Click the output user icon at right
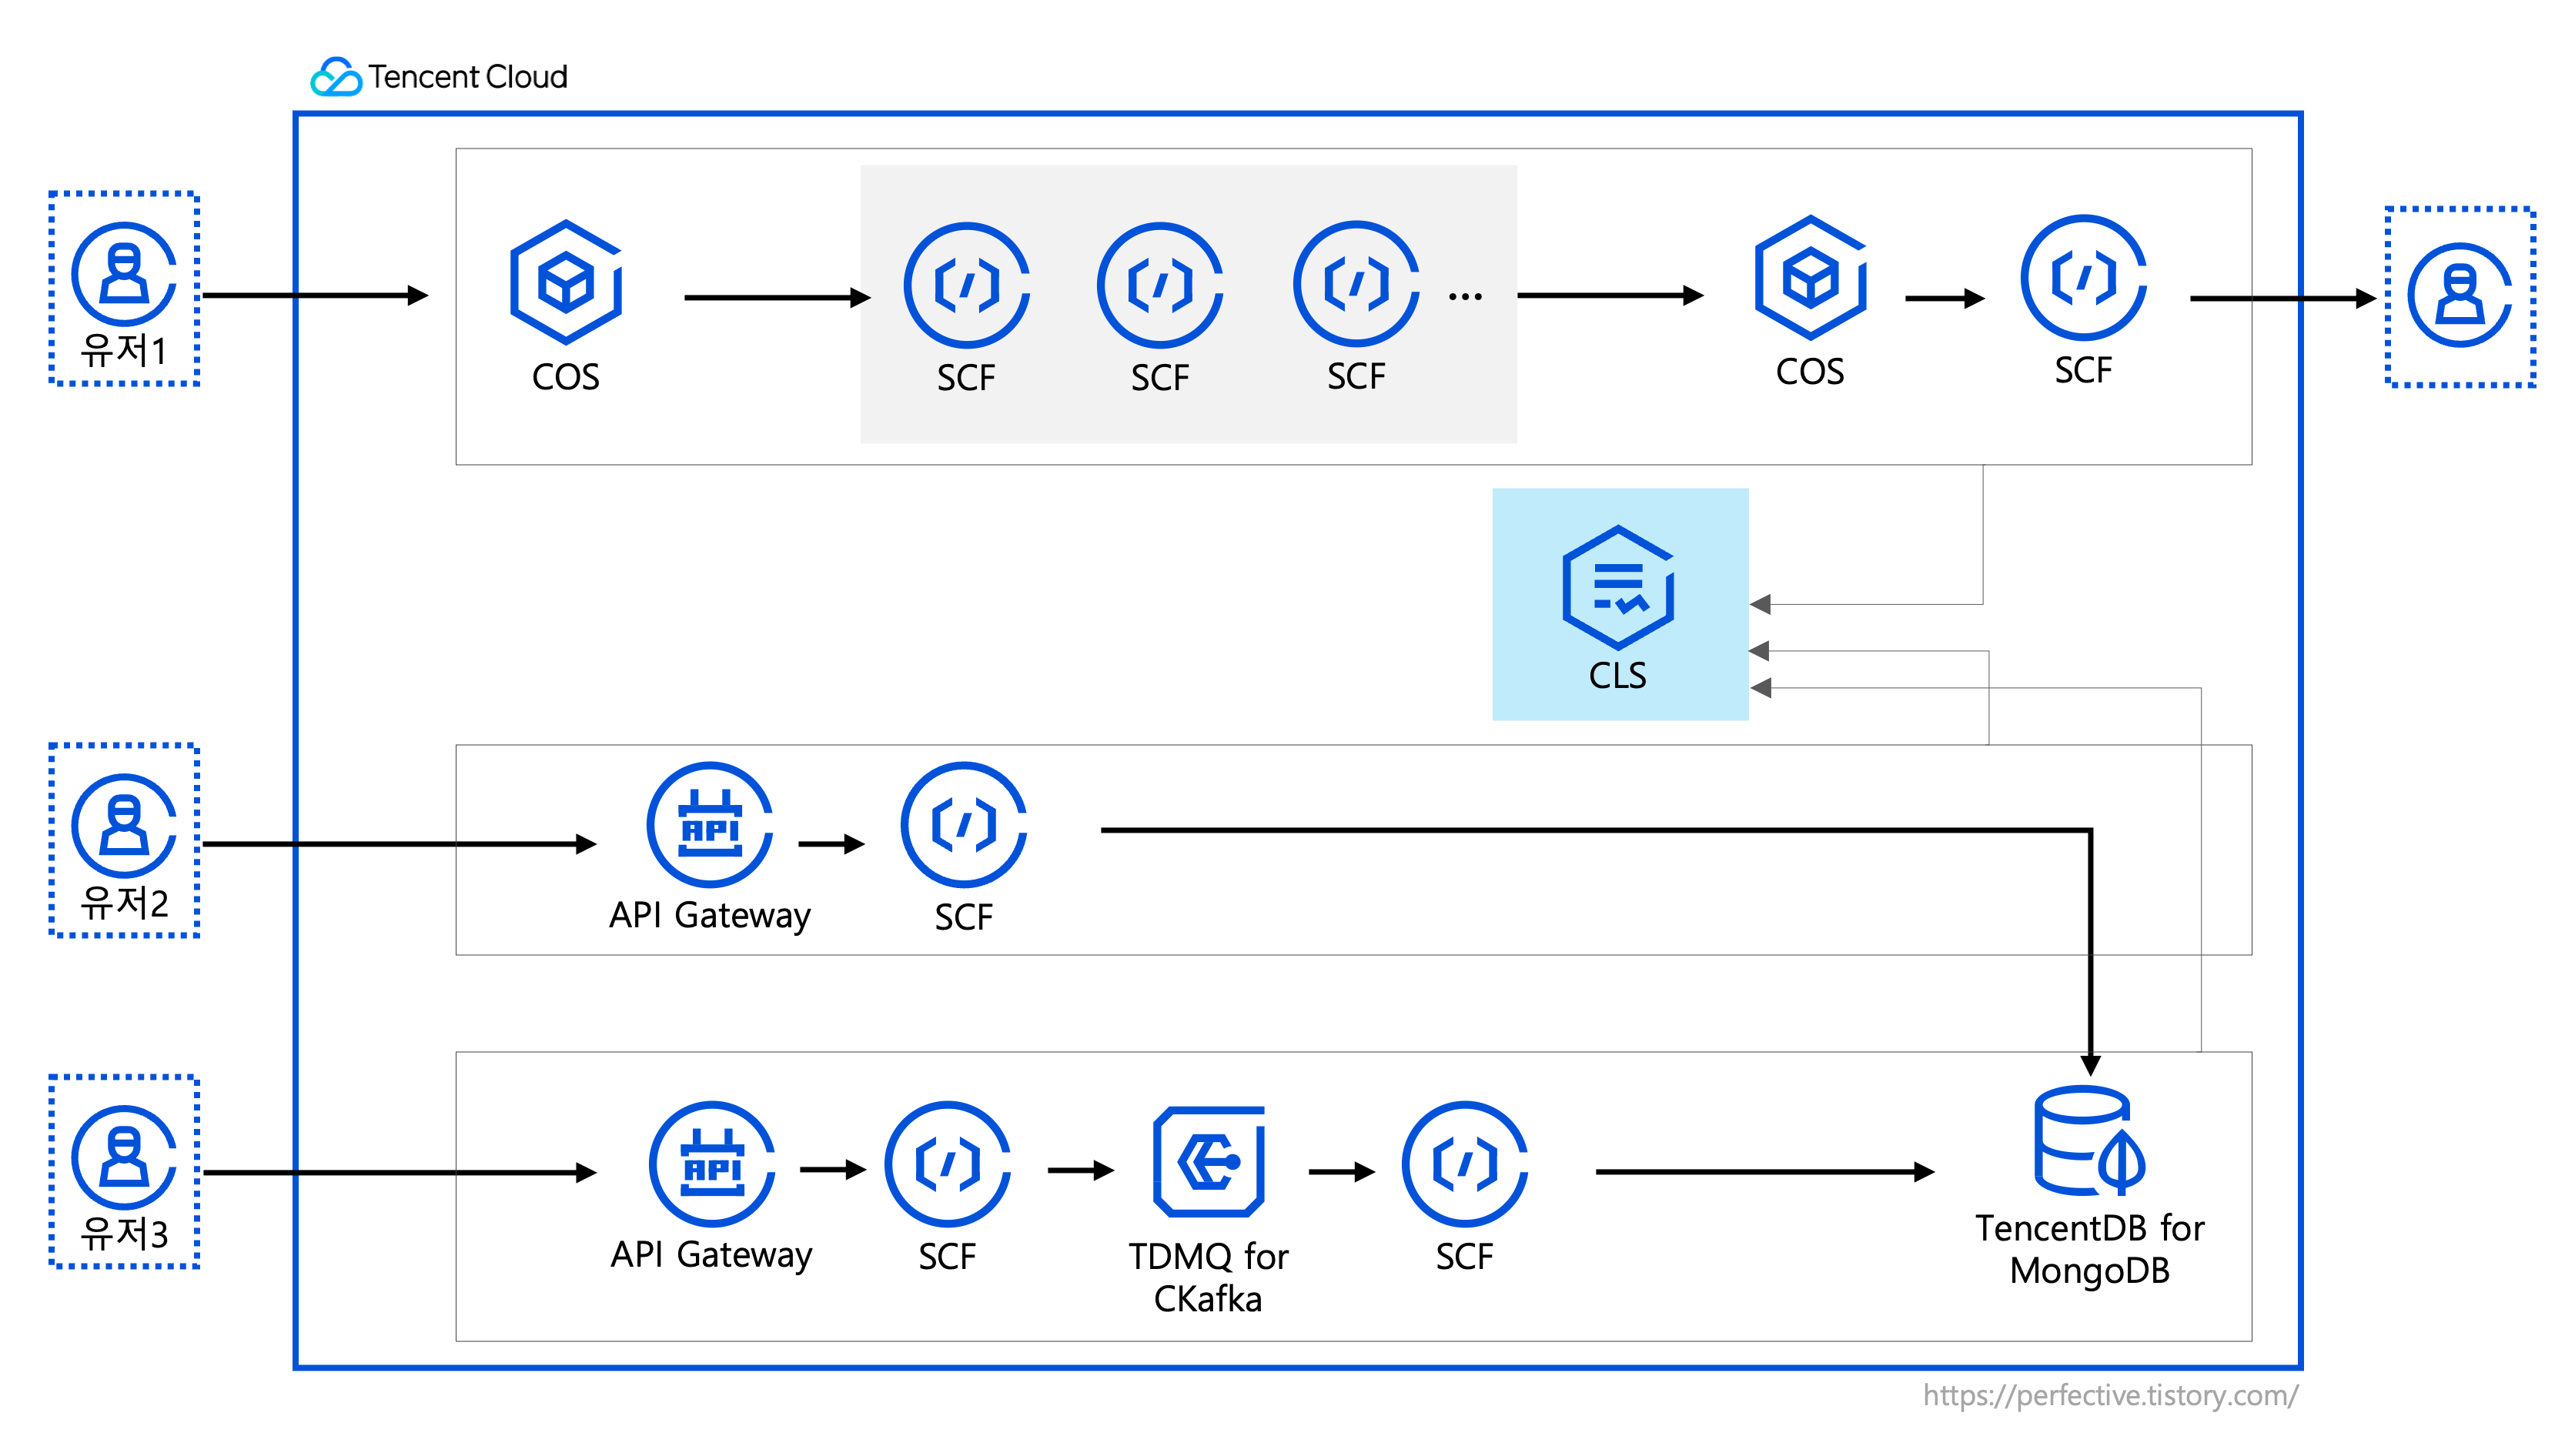The image size is (2575, 1456). tap(2459, 294)
